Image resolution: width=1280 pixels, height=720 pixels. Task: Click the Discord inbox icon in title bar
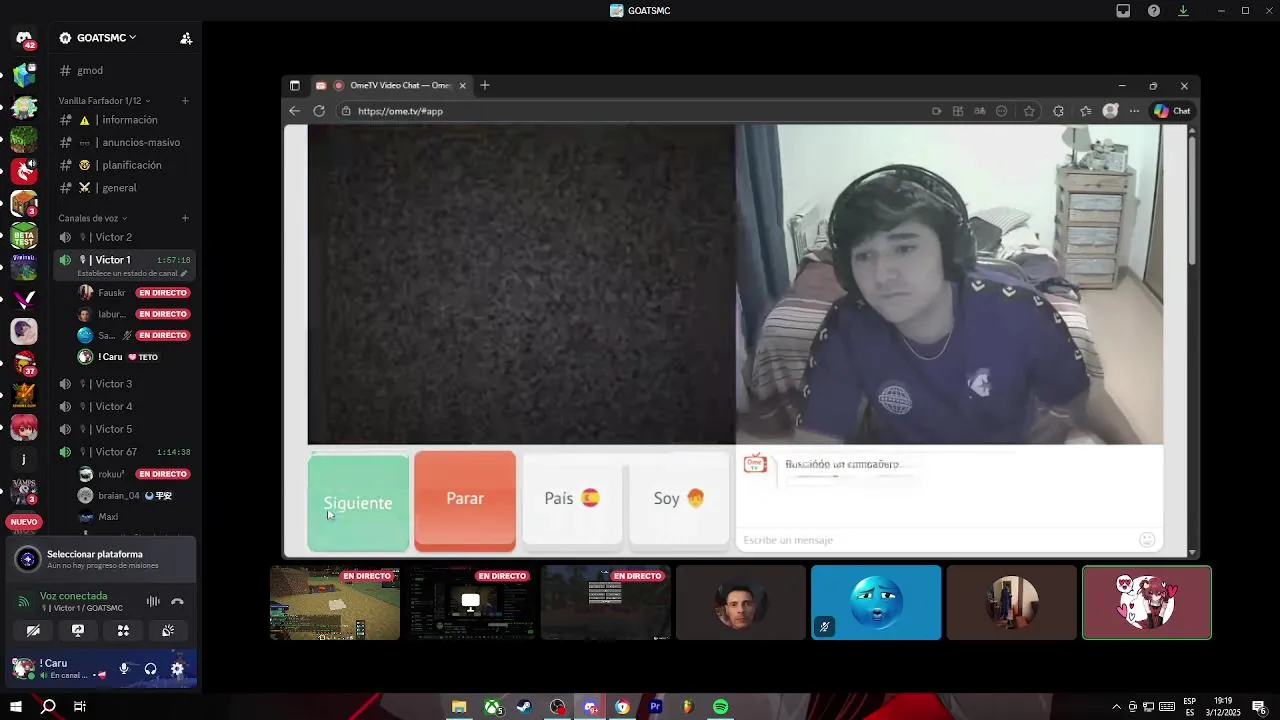[x=1123, y=11]
